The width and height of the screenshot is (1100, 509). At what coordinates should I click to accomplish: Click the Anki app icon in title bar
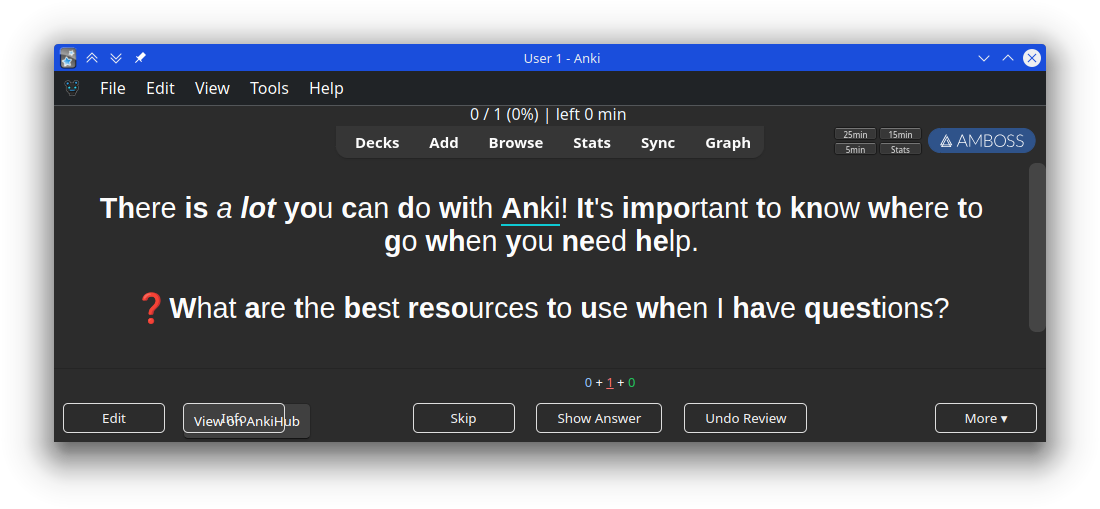68,58
